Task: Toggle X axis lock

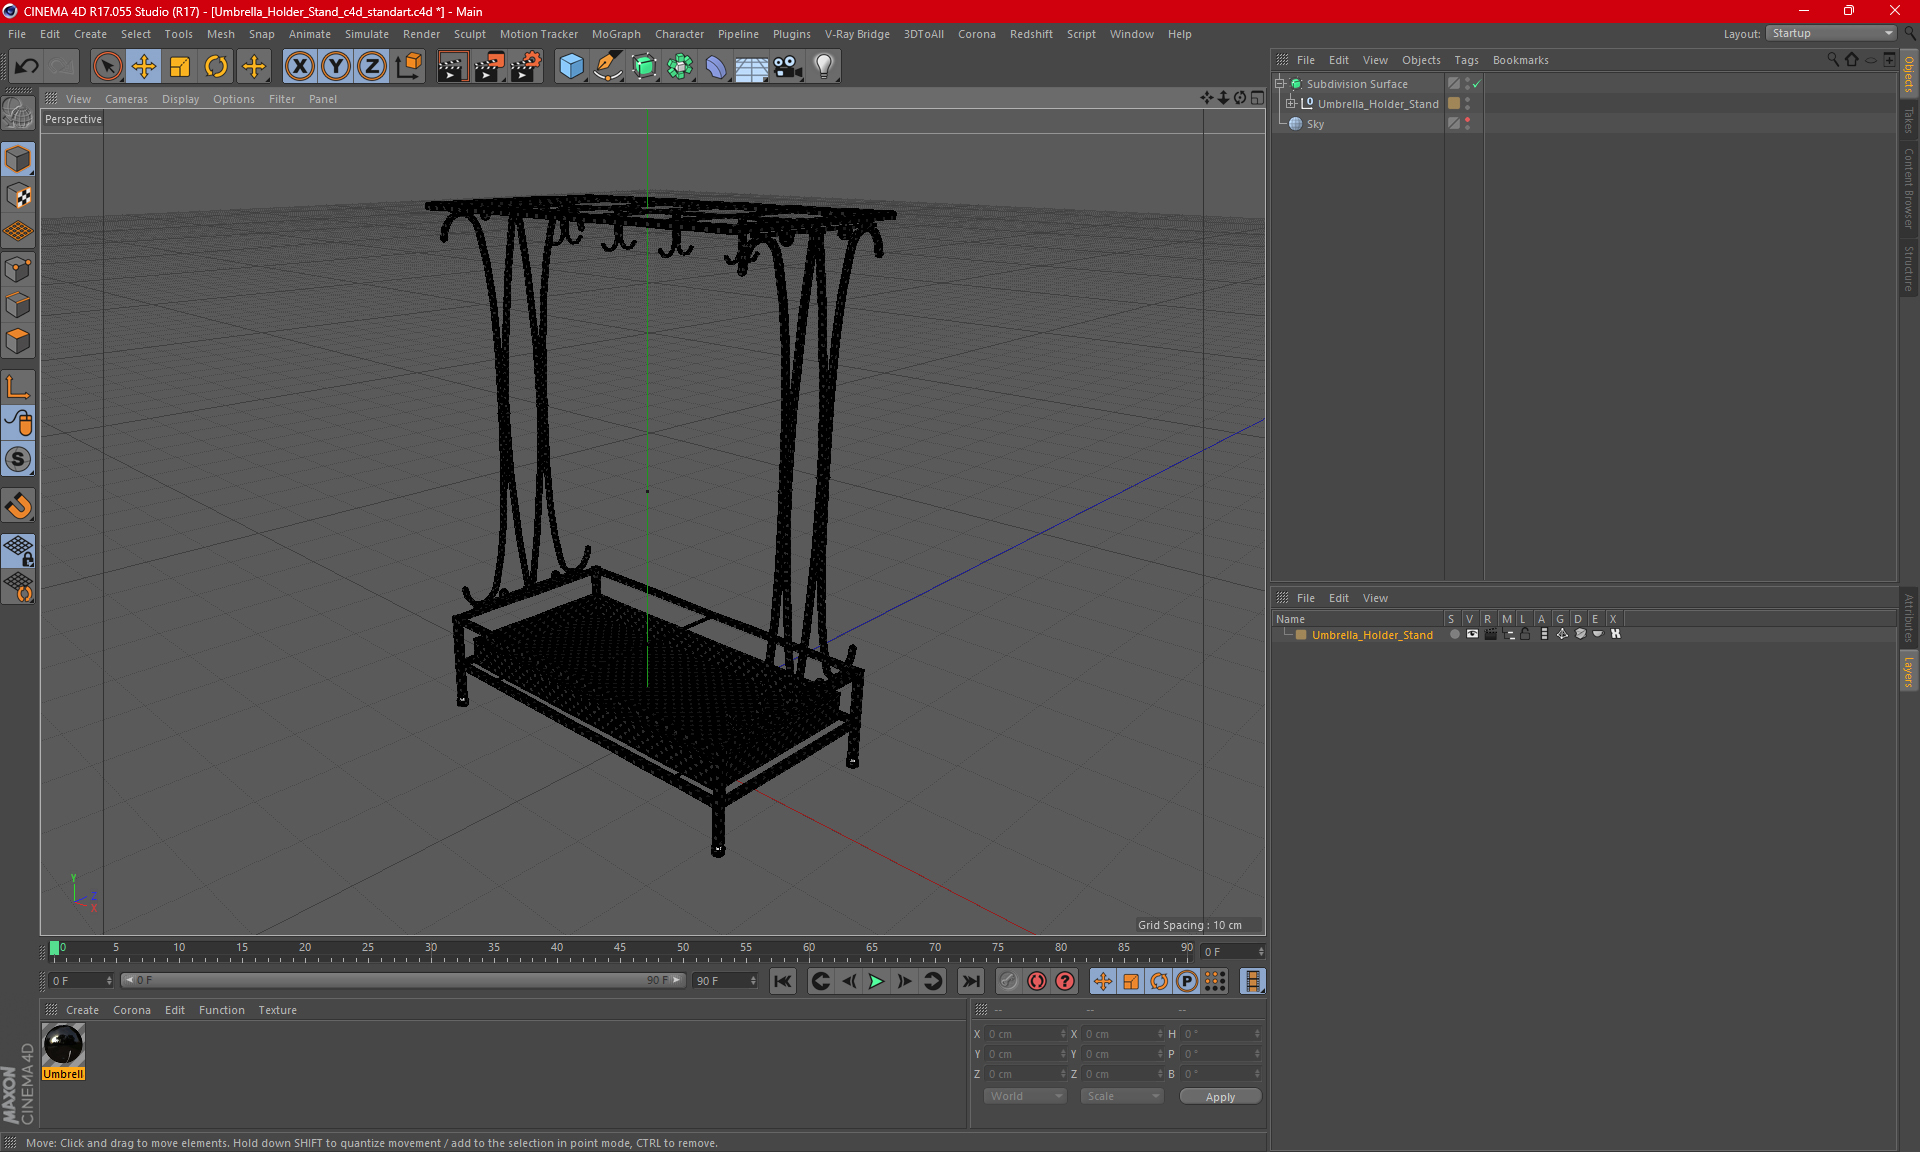Action: [x=299, y=67]
